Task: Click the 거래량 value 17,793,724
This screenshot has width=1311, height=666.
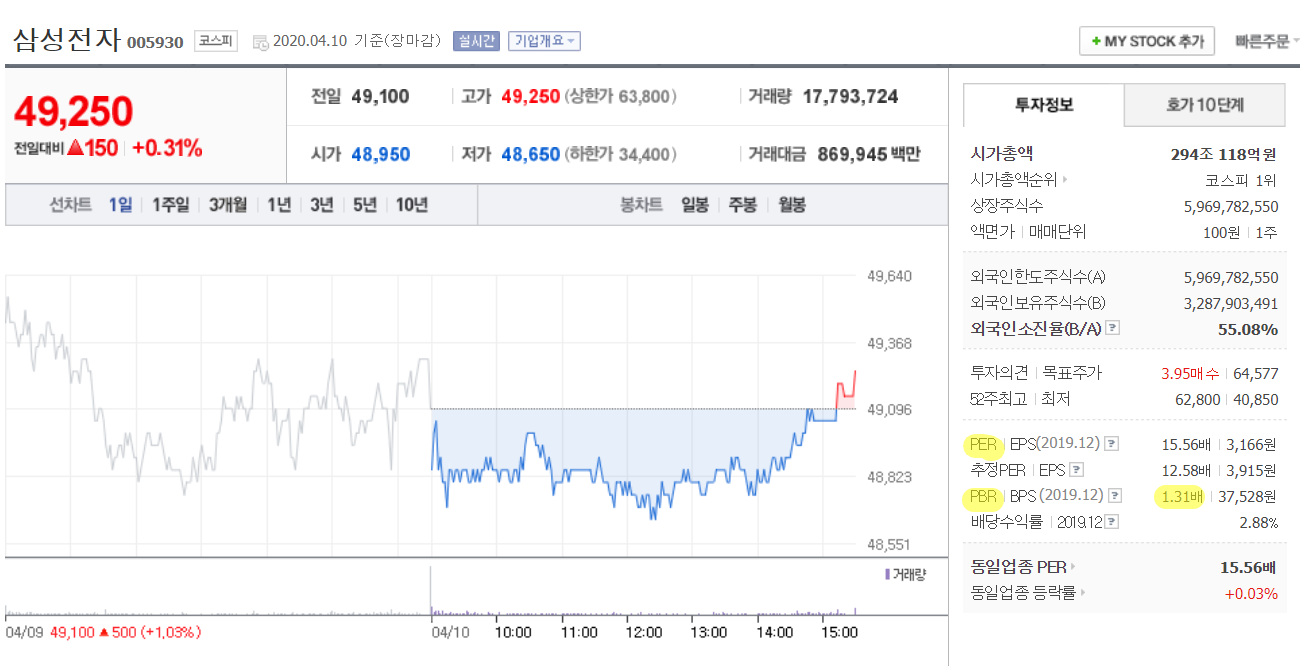Action: (x=850, y=97)
